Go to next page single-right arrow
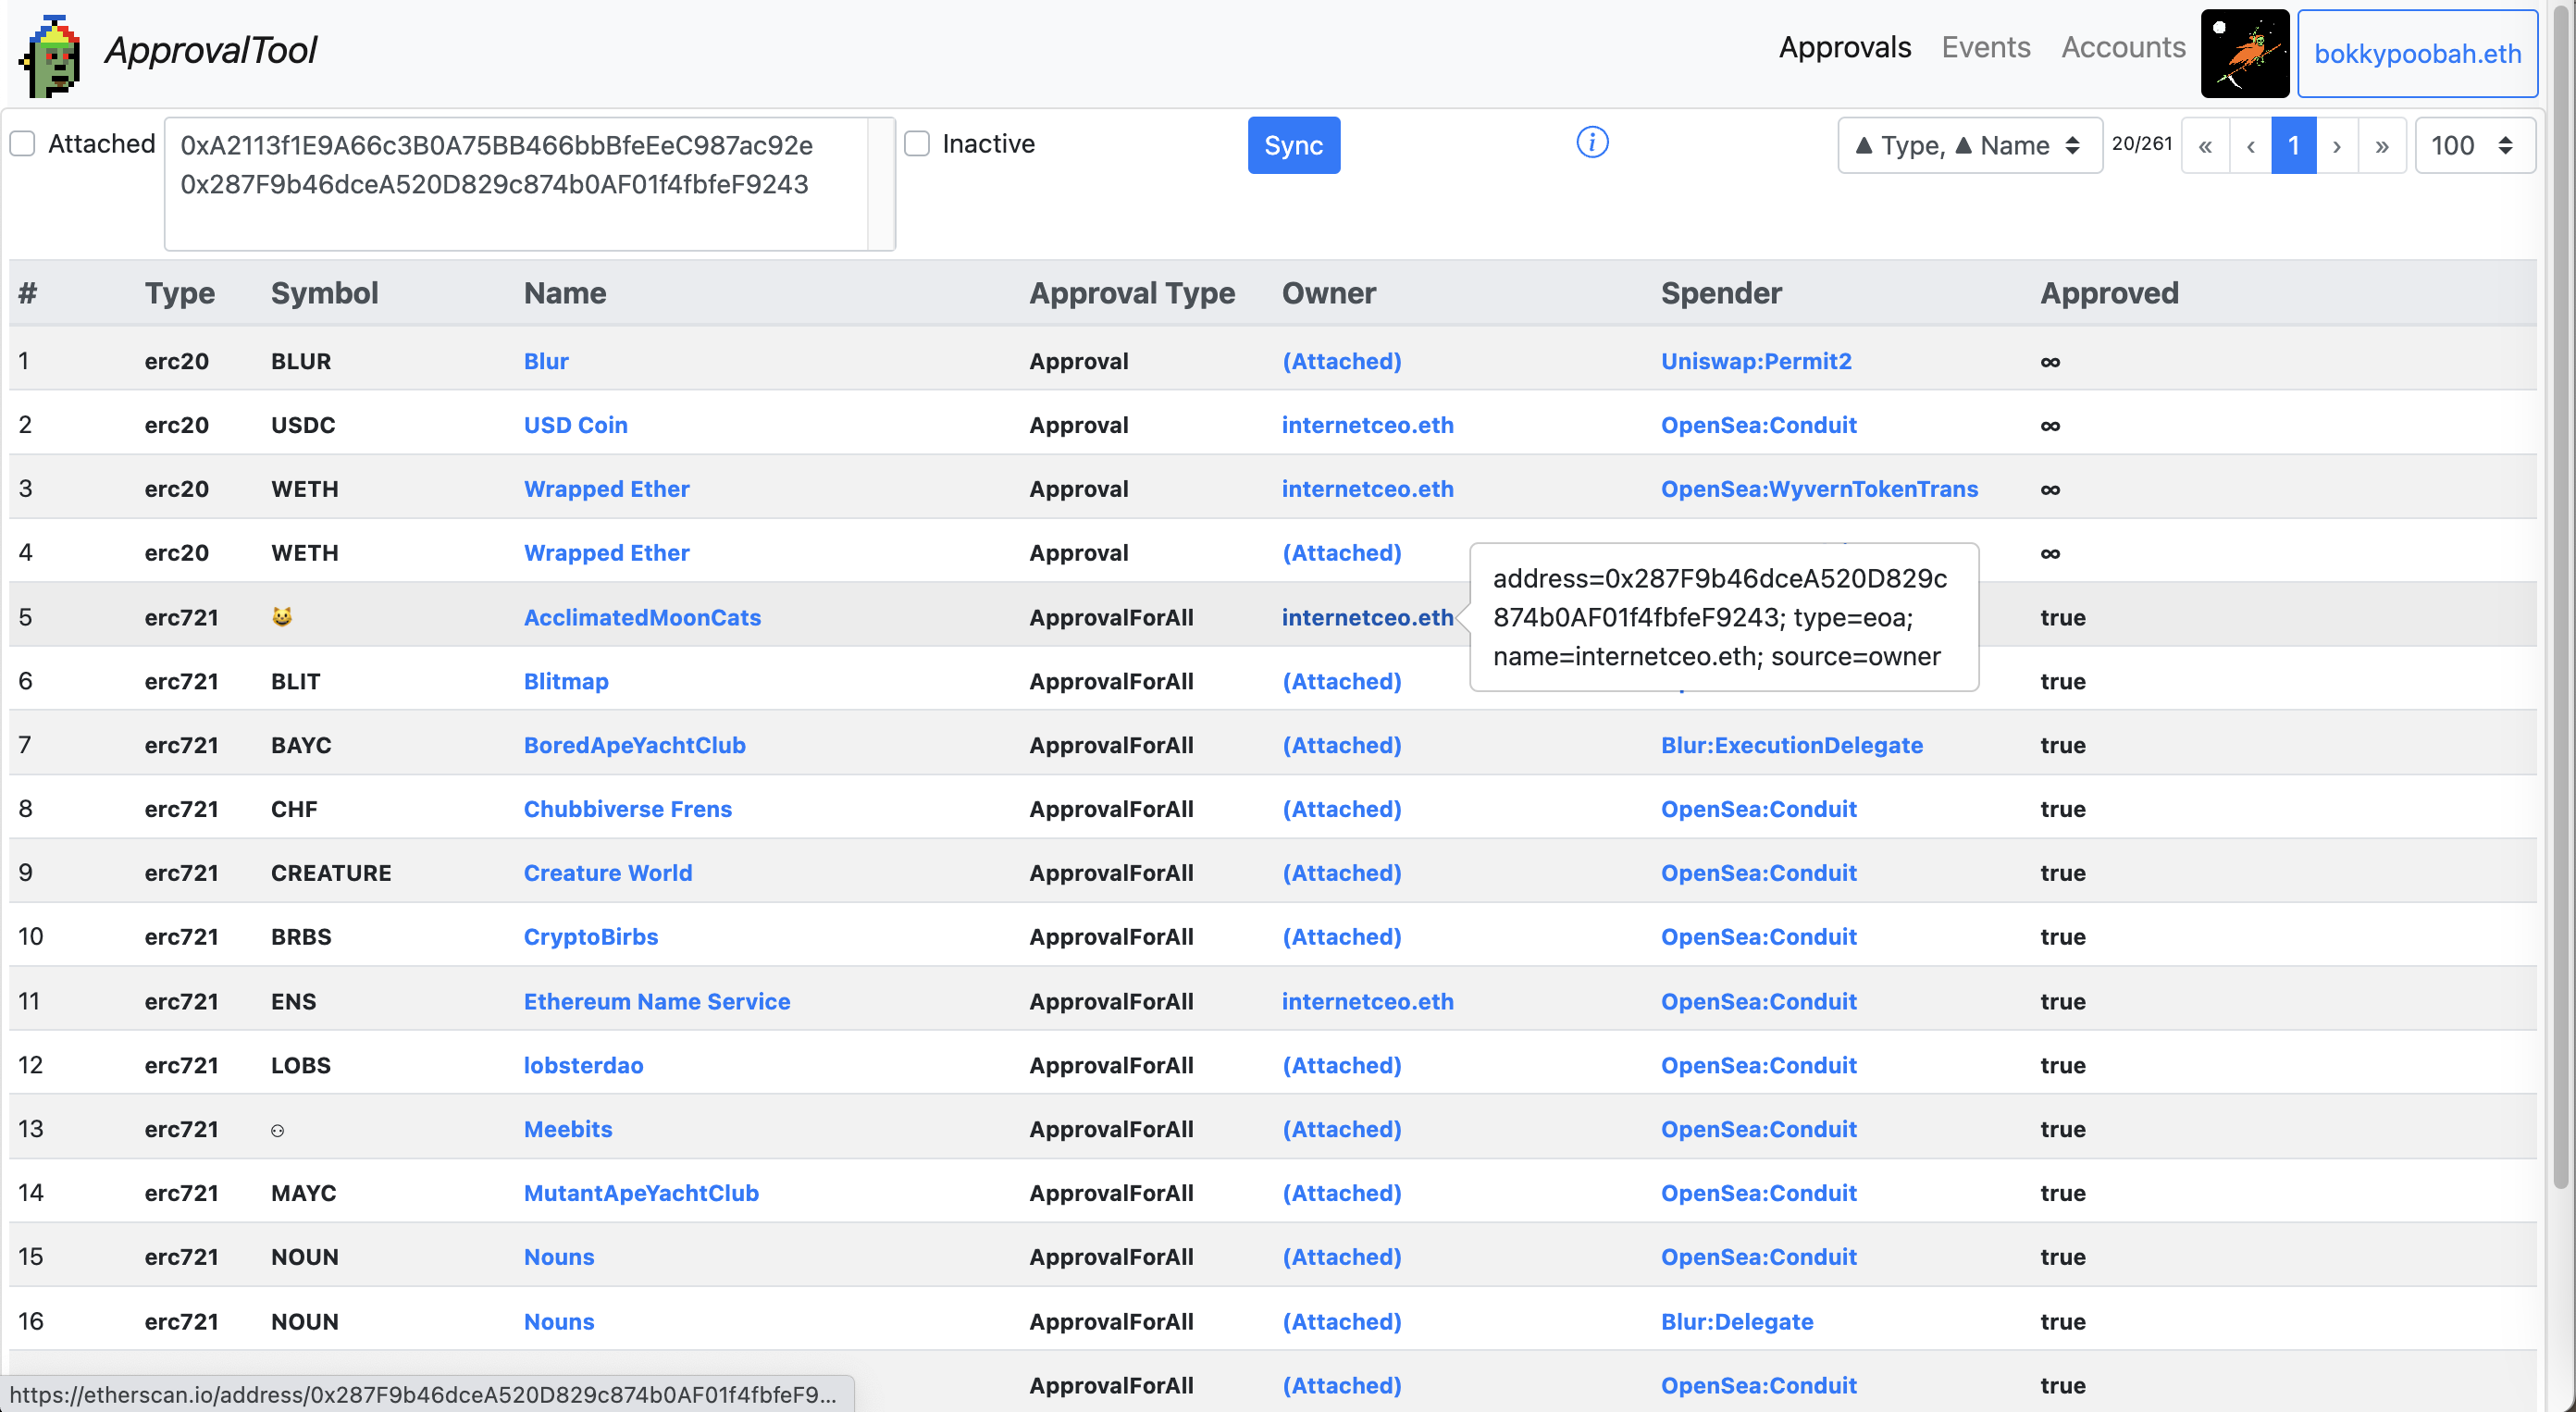Image resolution: width=2576 pixels, height=1412 pixels. click(2336, 146)
